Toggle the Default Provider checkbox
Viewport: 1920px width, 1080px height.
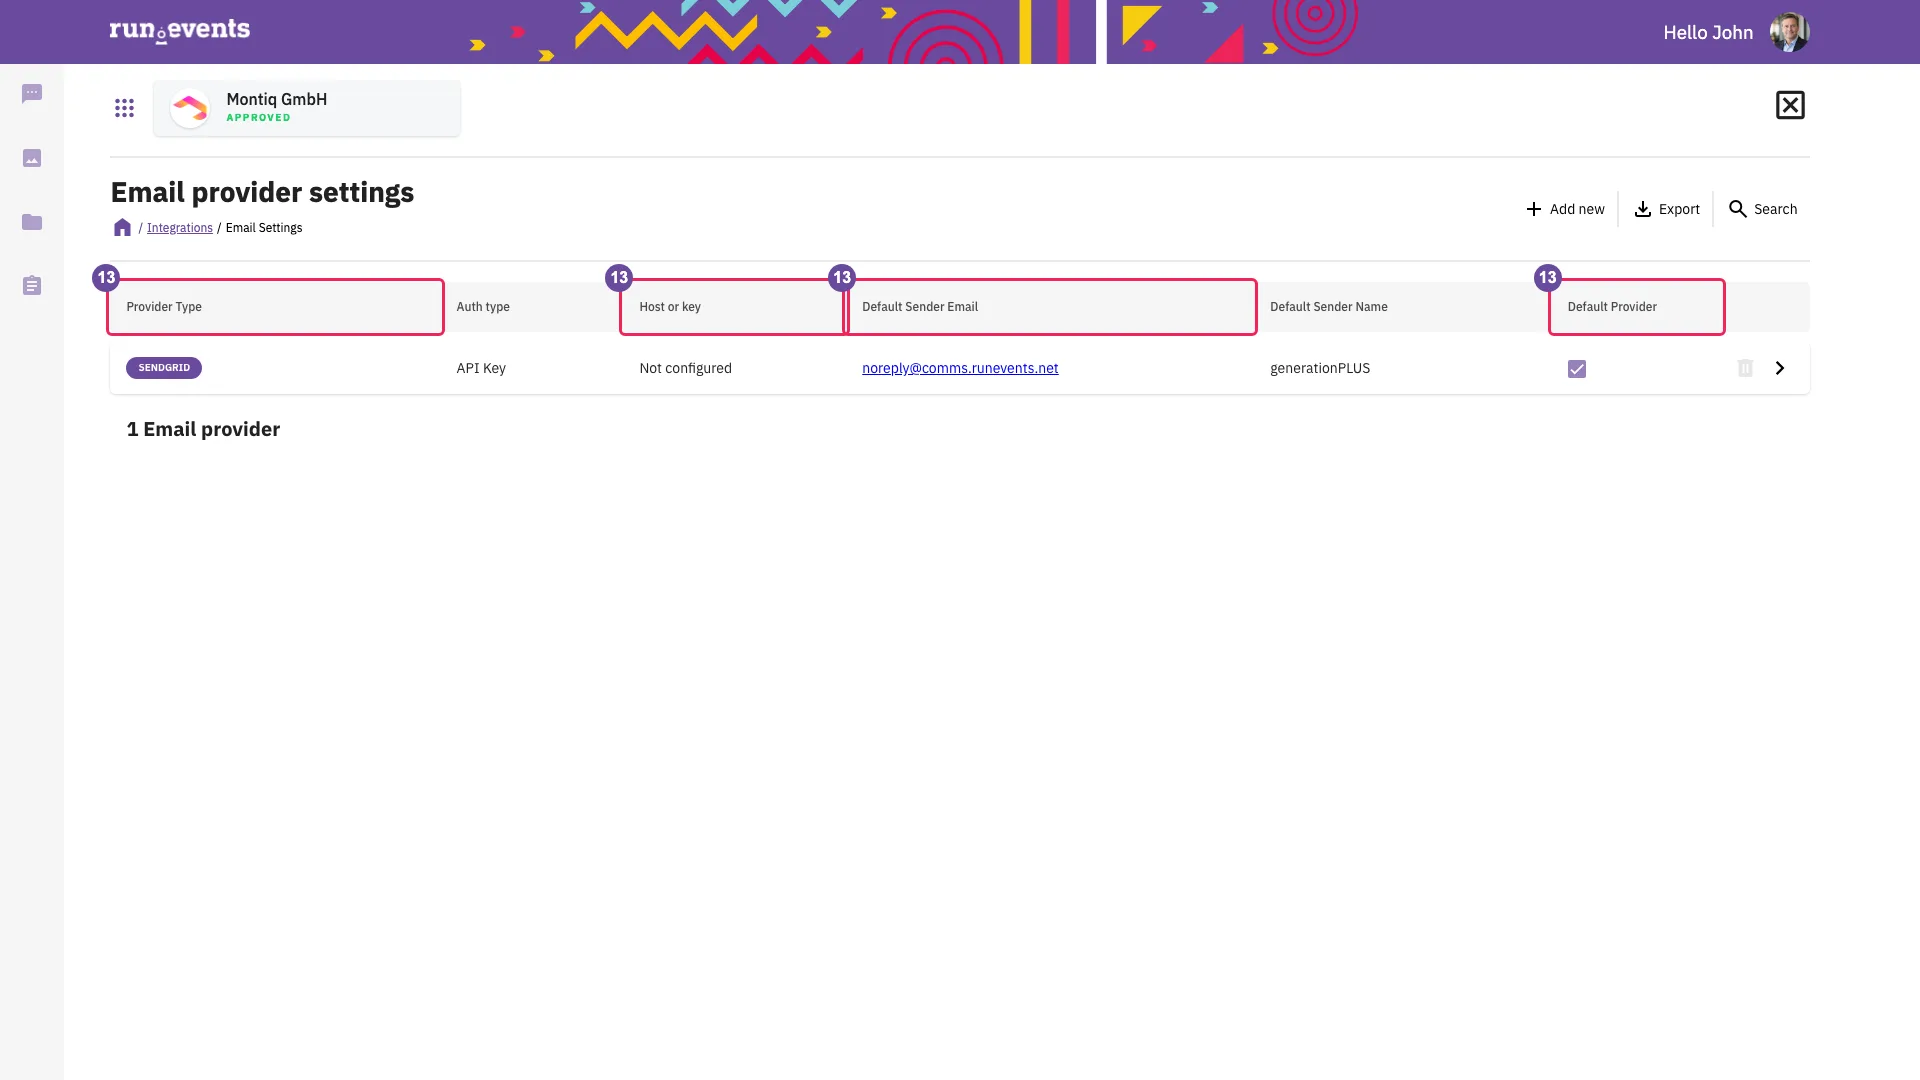[x=1577, y=369]
